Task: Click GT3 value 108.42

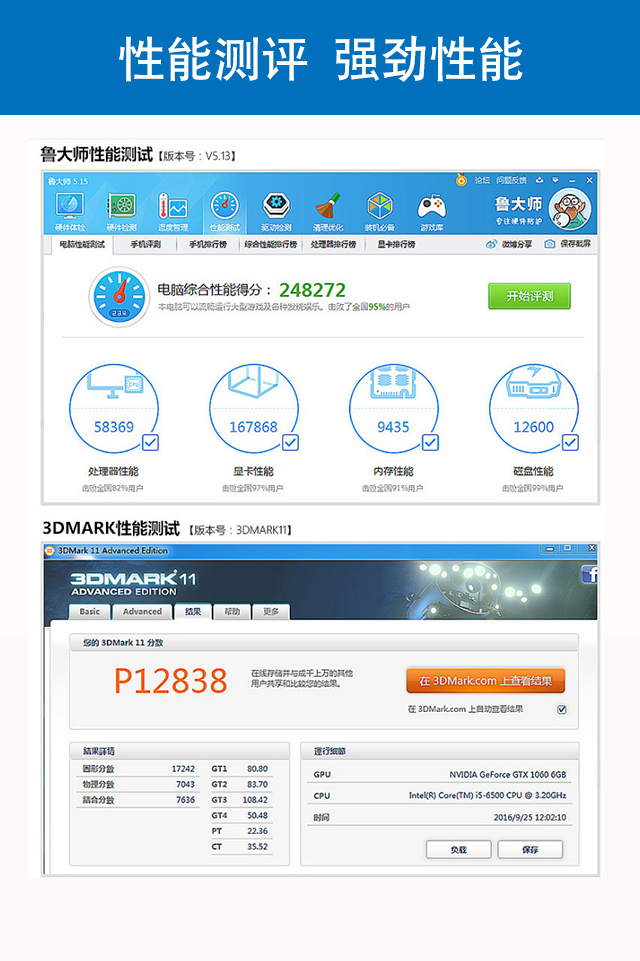Action: pyautogui.click(x=256, y=800)
